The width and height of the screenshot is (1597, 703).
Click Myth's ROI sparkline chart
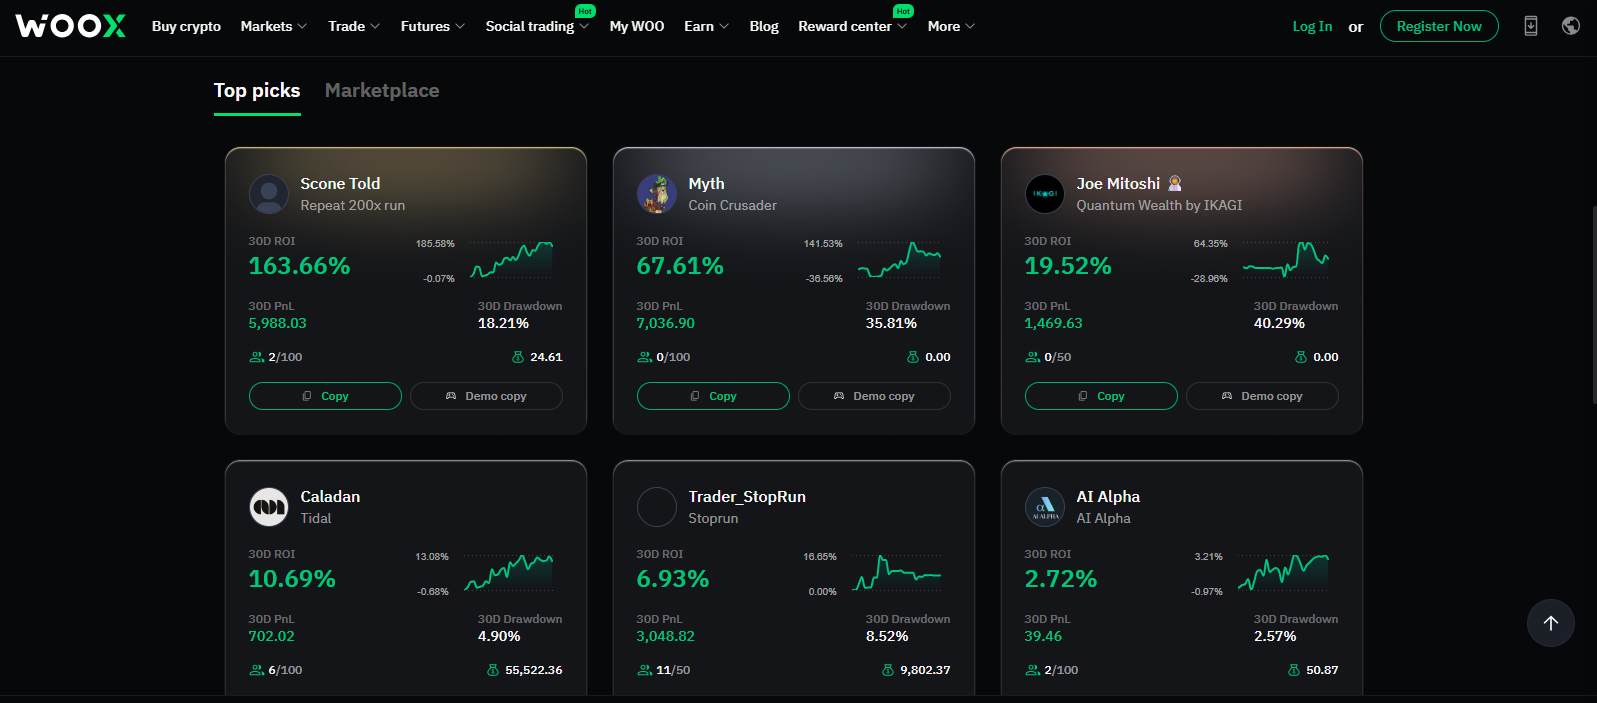click(899, 260)
